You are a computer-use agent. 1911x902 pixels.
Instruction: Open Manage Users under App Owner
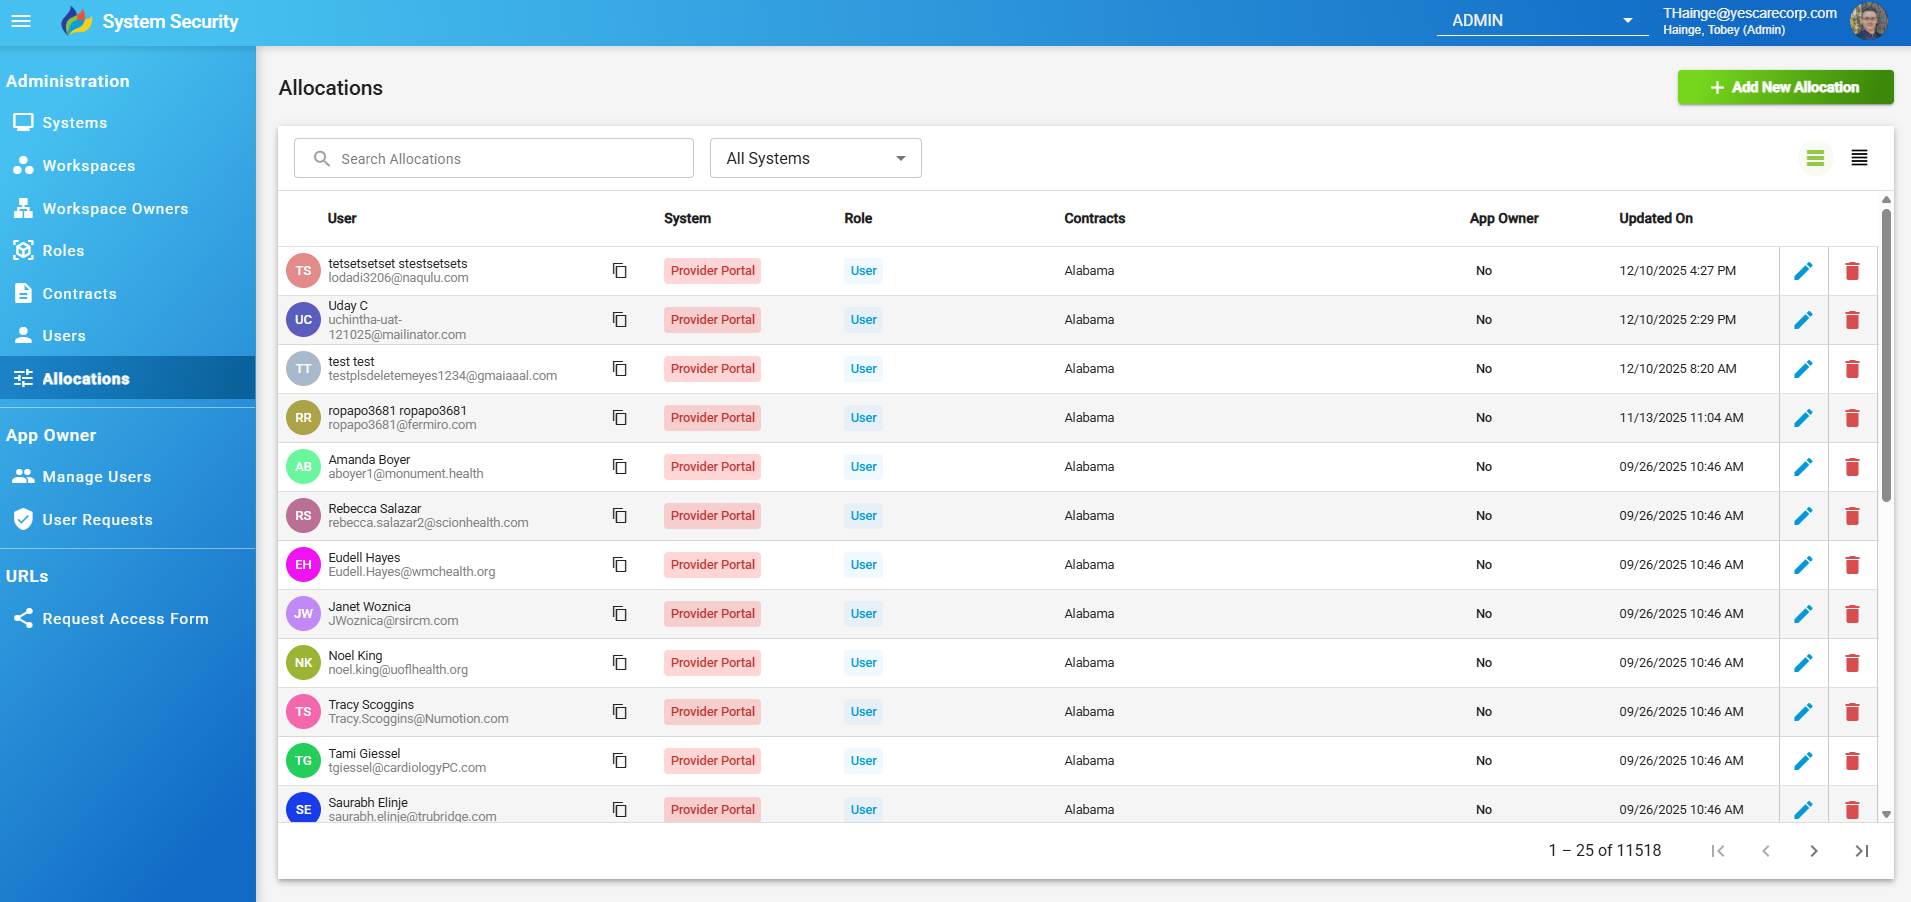click(127, 477)
